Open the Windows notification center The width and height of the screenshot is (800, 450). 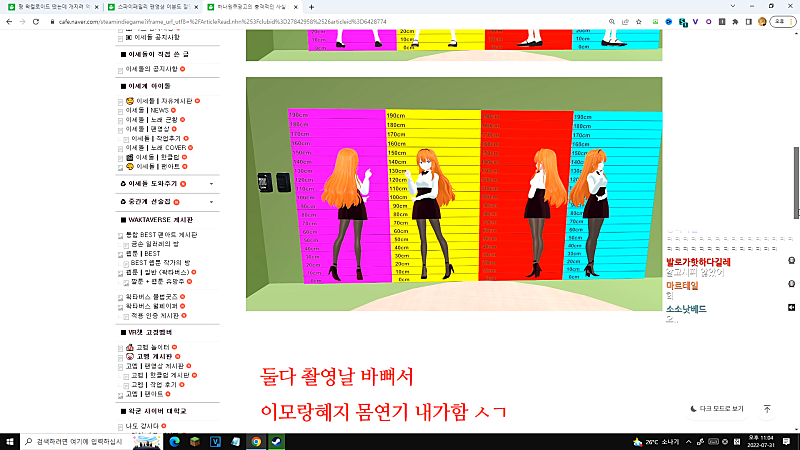(786, 441)
